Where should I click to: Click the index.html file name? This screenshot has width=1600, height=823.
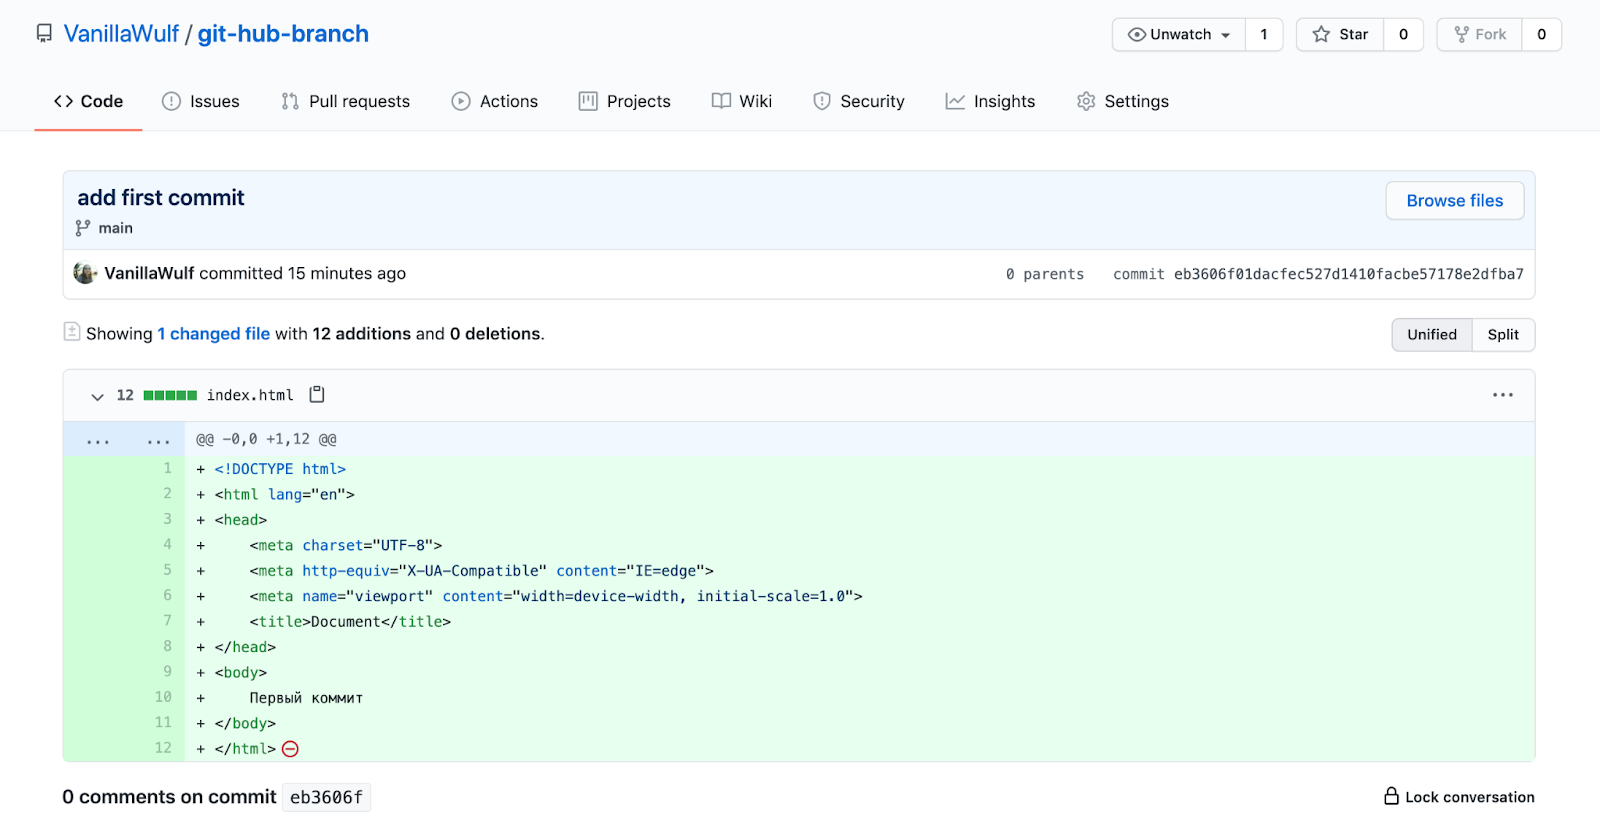[x=250, y=395]
